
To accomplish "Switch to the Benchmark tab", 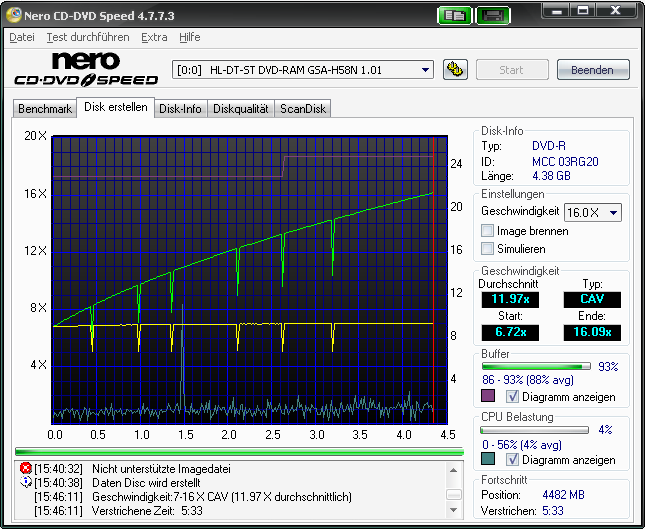I will [45, 109].
